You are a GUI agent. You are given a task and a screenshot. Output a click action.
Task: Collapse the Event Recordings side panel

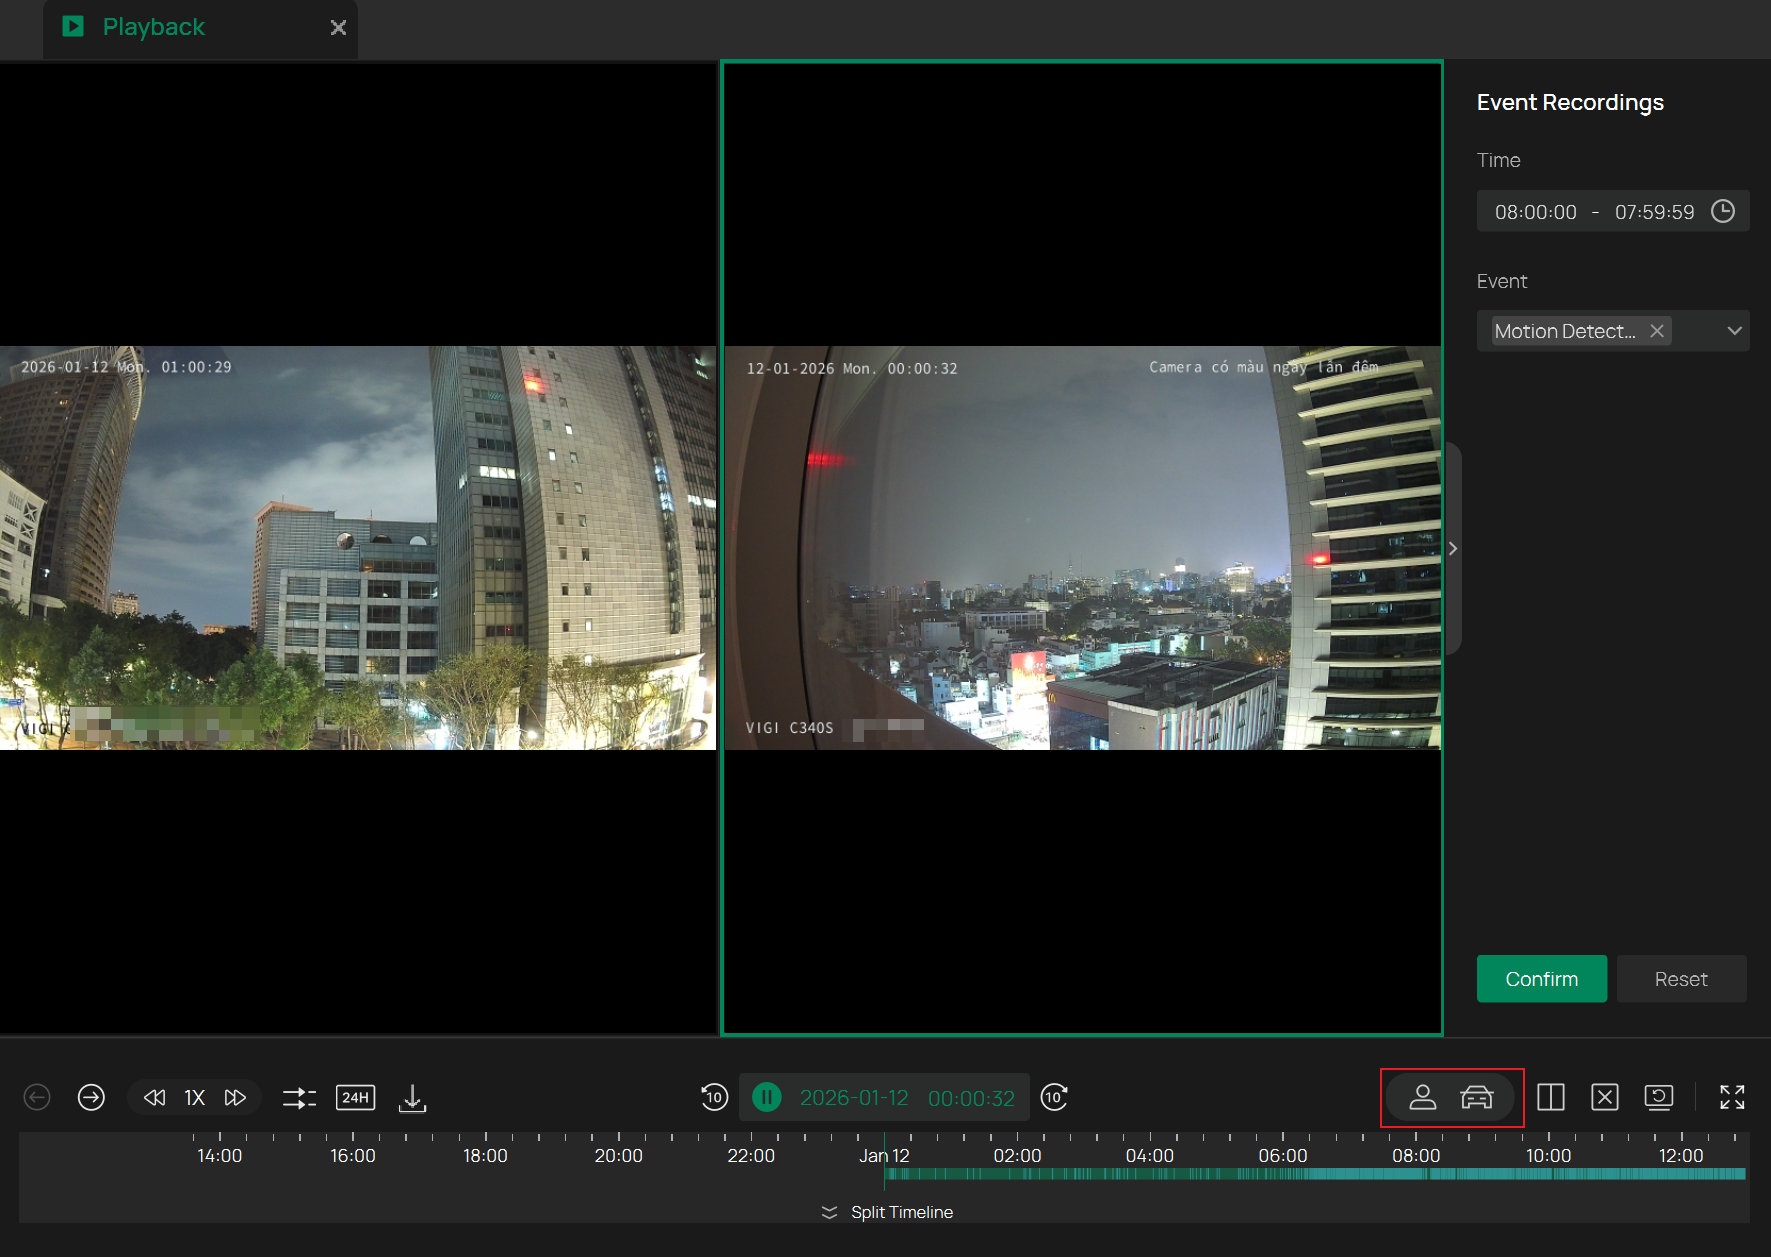[1453, 549]
